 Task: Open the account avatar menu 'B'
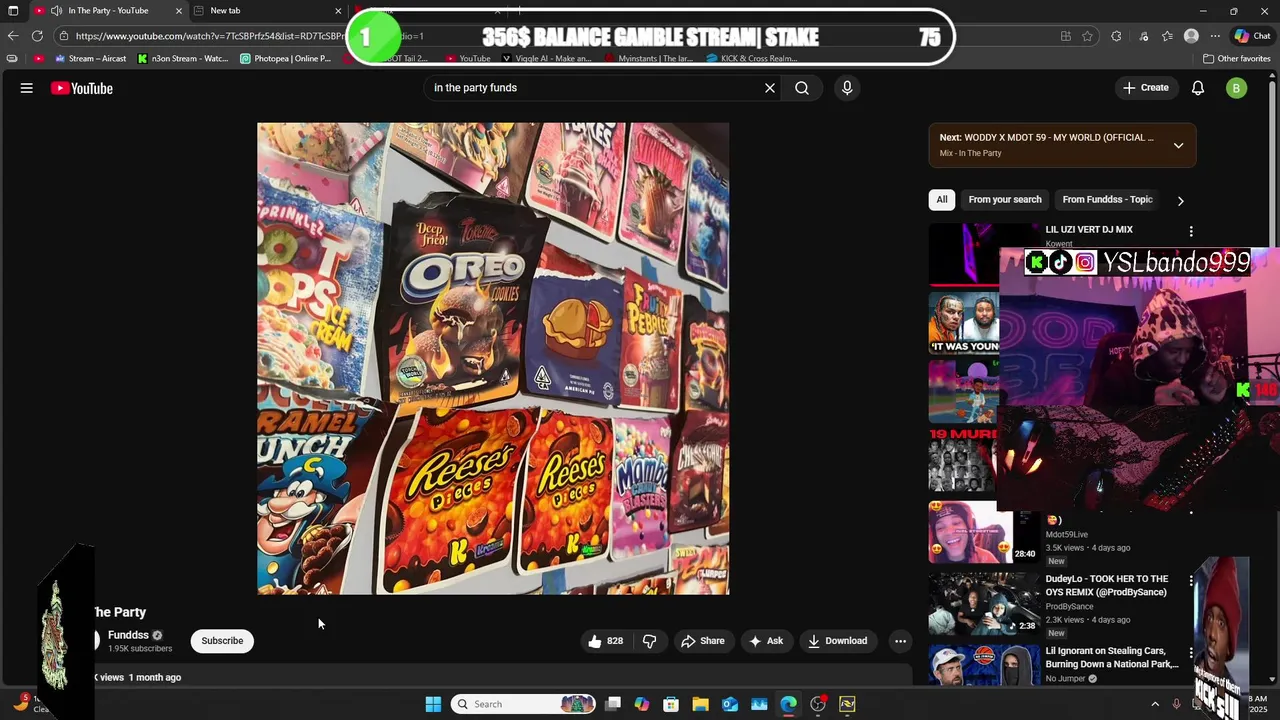(x=1237, y=88)
